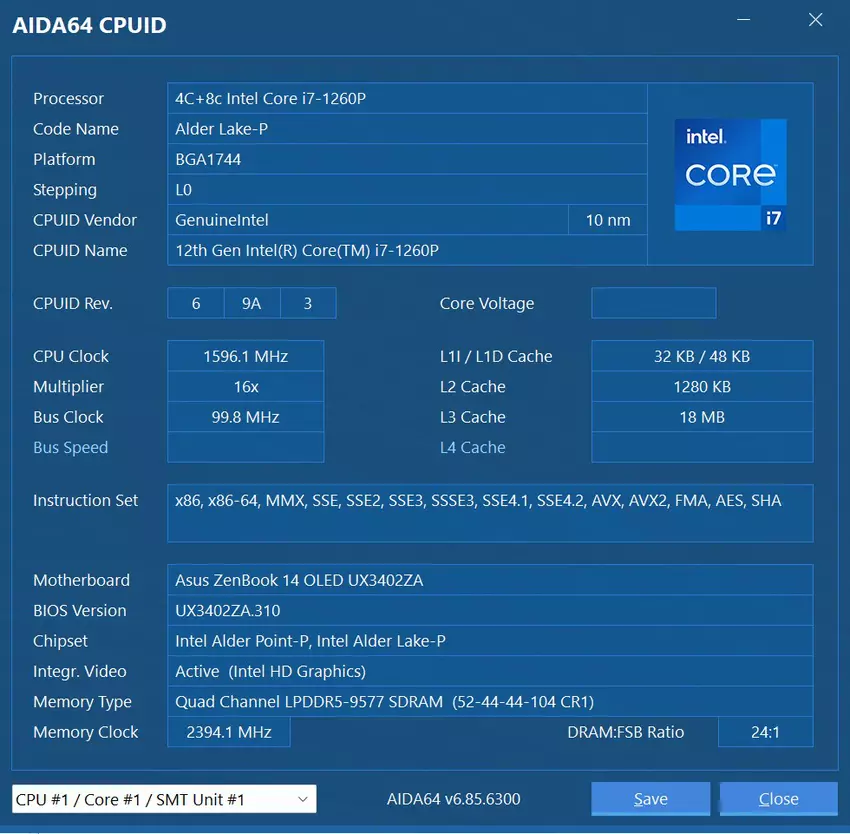Click the Motherboard Asus ZenBook field
The image size is (850, 834).
coord(489,580)
